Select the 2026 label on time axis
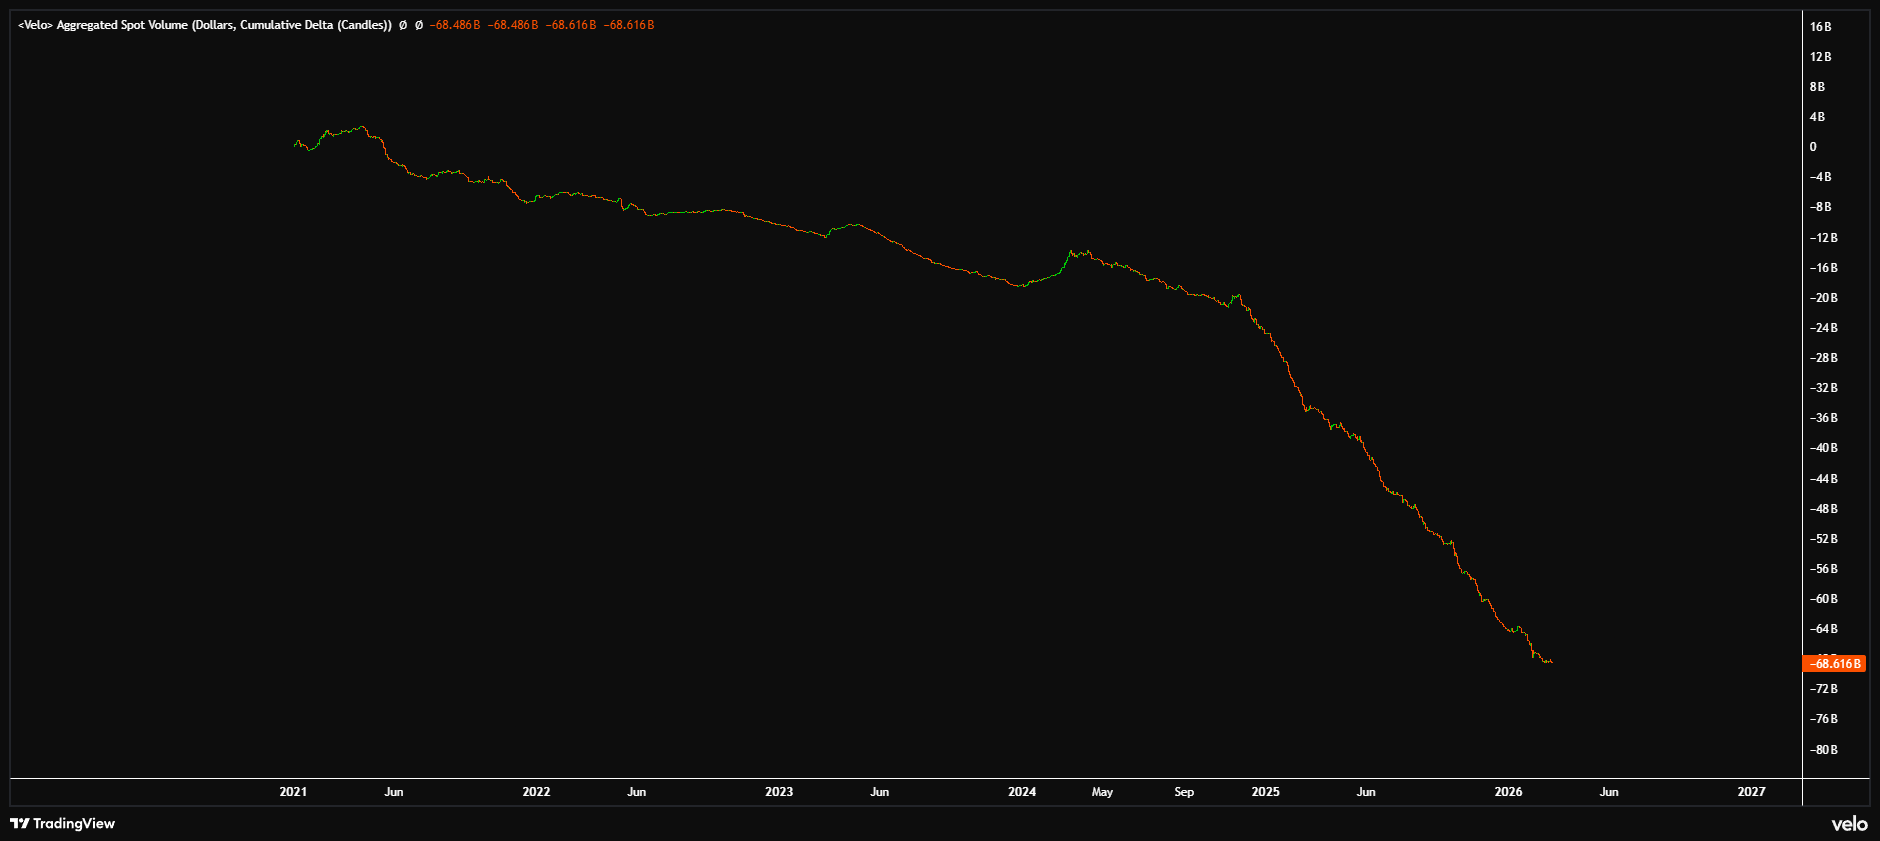1880x841 pixels. (1508, 792)
